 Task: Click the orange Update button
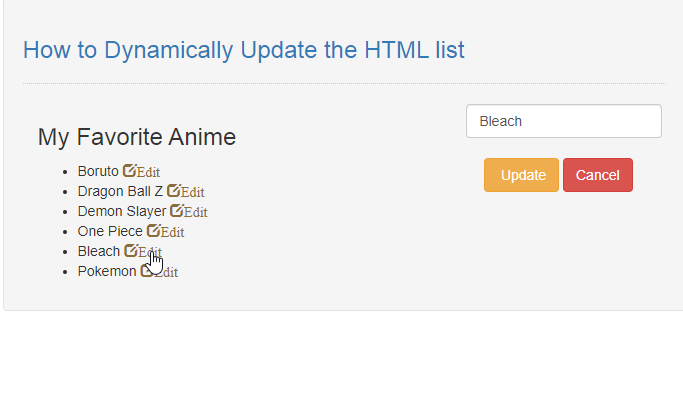point(521,175)
